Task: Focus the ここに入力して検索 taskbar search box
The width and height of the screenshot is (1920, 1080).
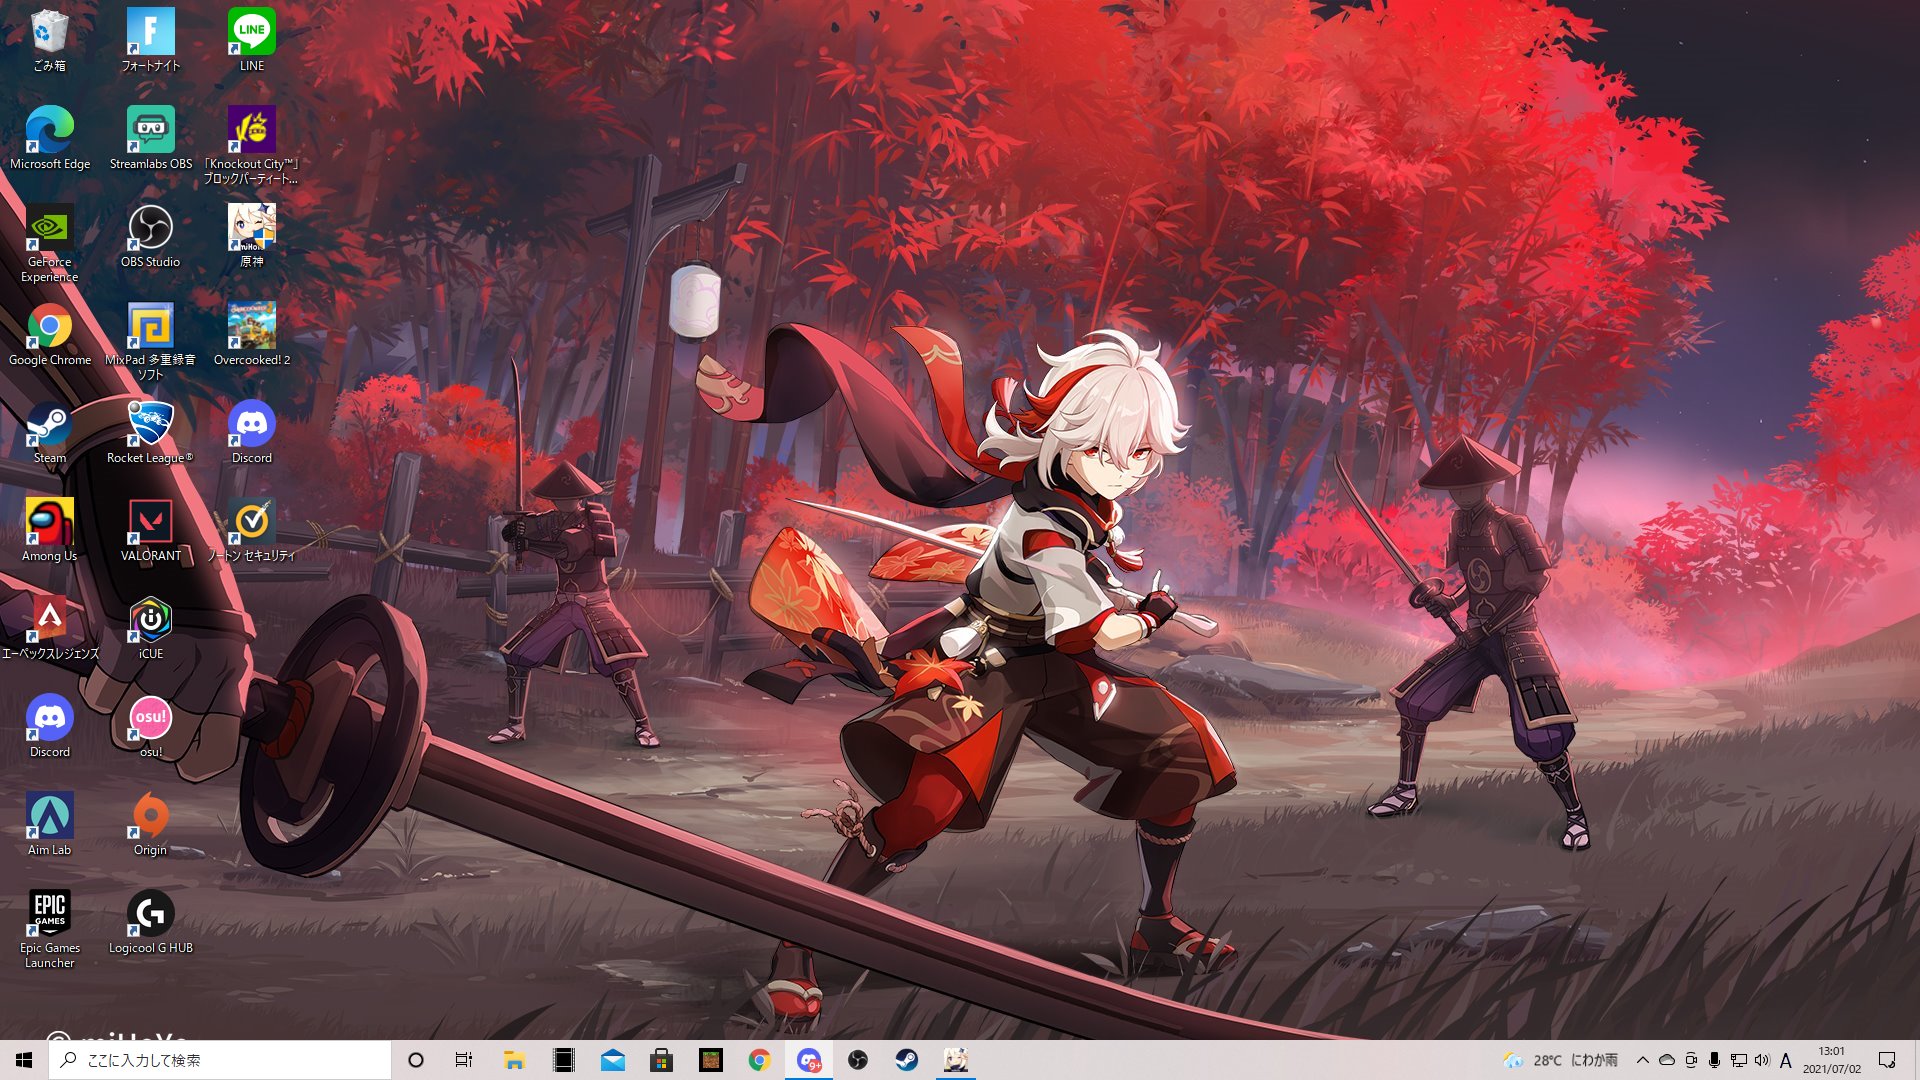Action: [220, 1060]
